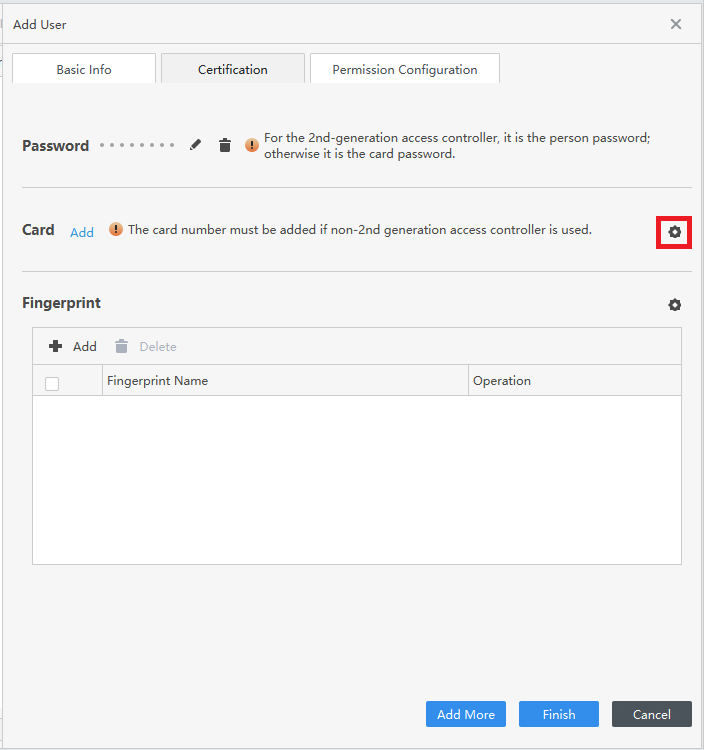Select the Certification tab
704x750 pixels.
click(233, 70)
